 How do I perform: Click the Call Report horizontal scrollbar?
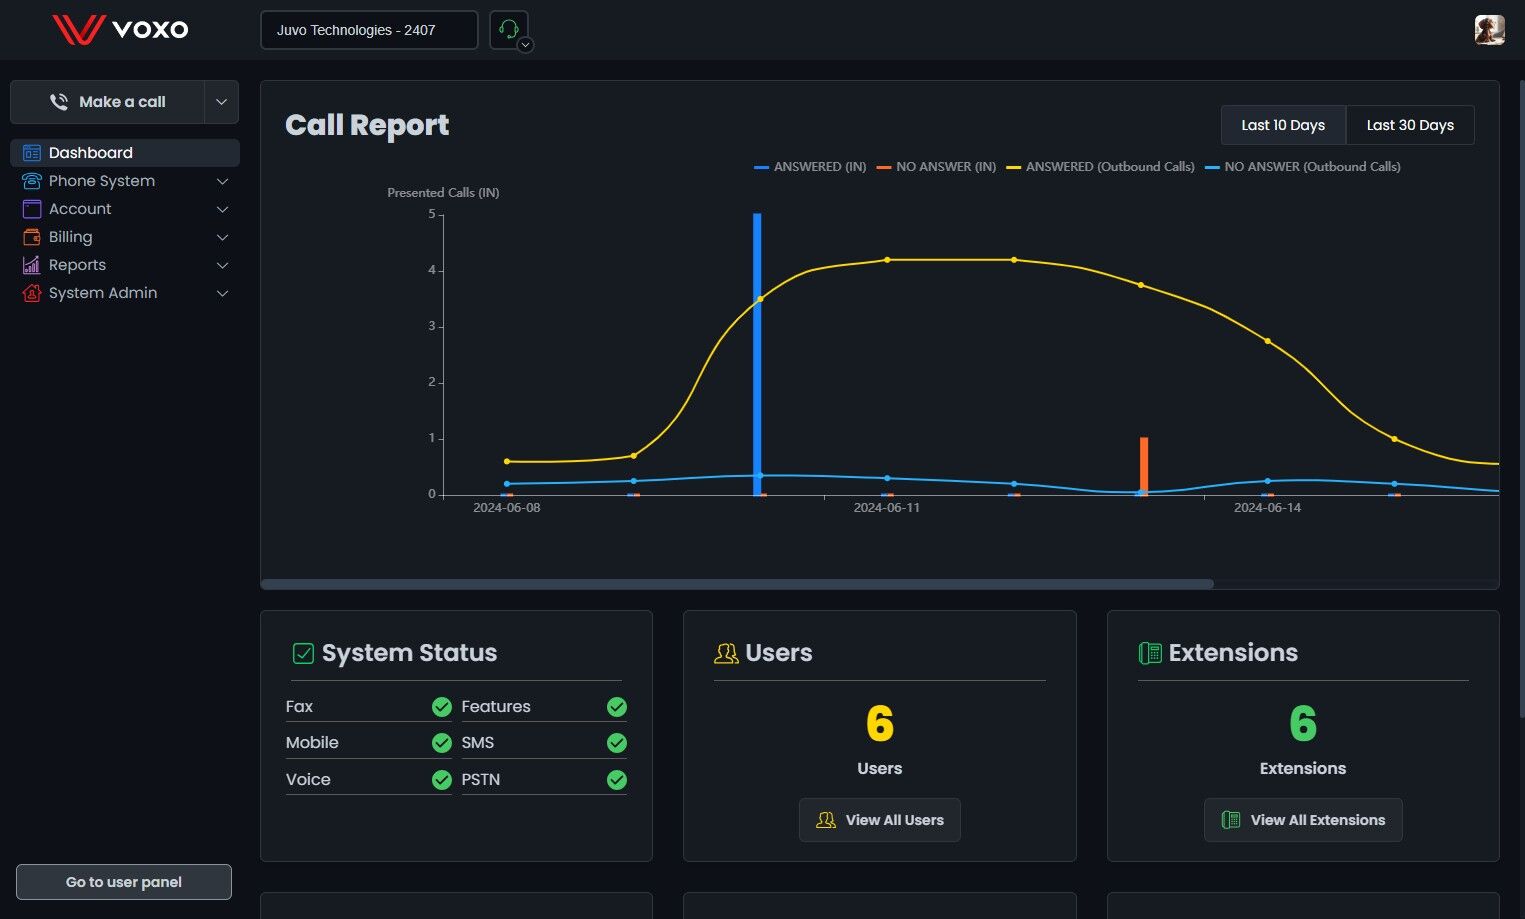pos(737,584)
